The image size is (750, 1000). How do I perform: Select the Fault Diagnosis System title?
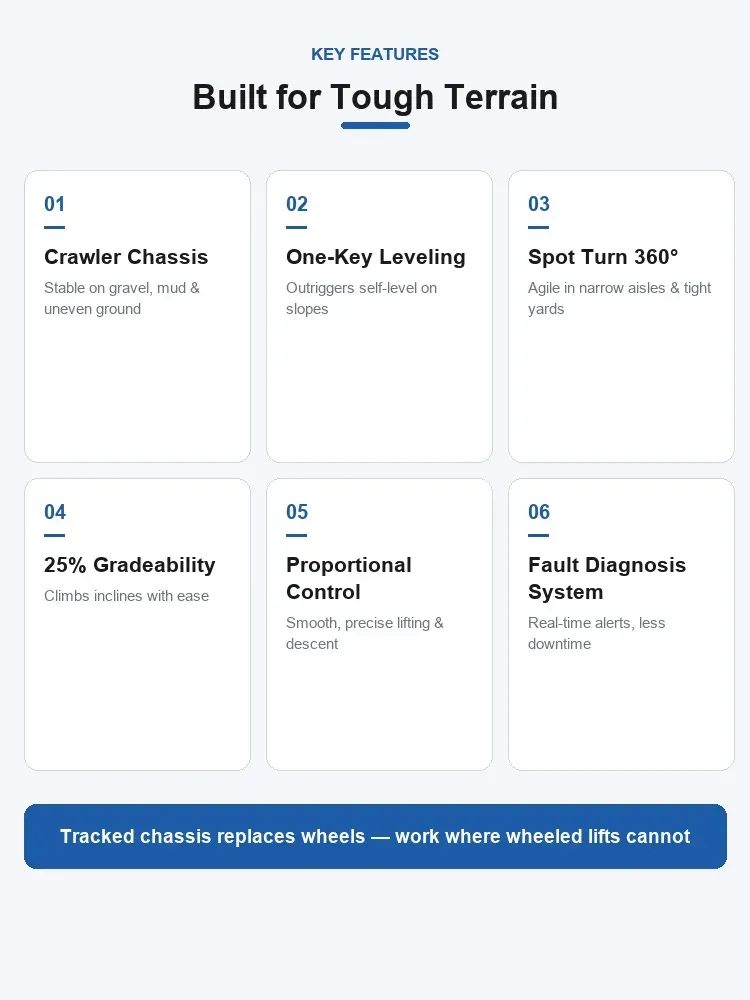(x=607, y=578)
